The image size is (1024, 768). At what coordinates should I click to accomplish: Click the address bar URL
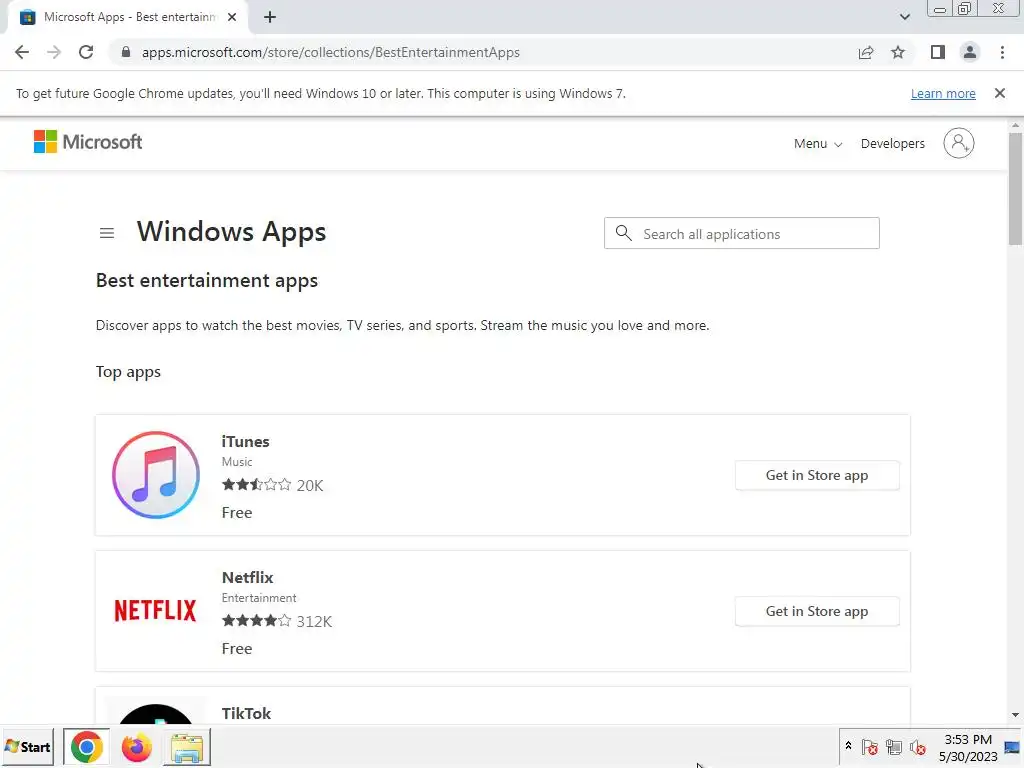coord(330,52)
